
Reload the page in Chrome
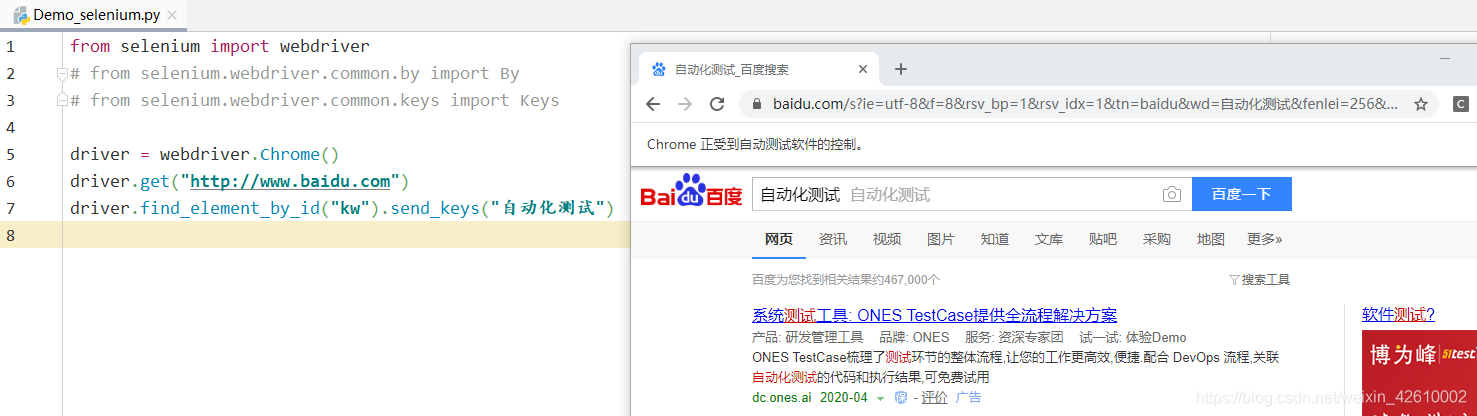click(717, 104)
